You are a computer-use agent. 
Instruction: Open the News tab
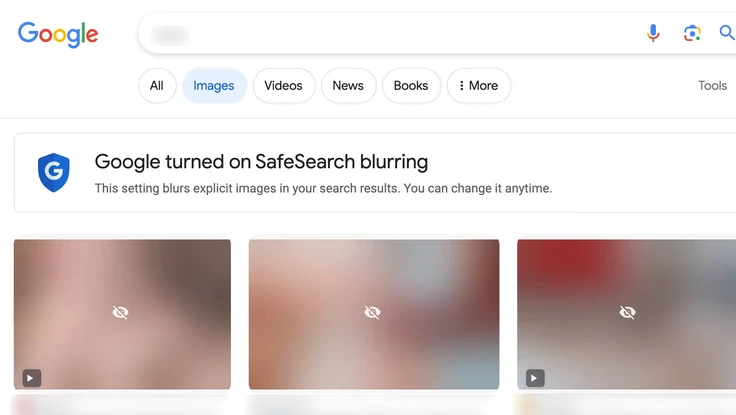[348, 86]
